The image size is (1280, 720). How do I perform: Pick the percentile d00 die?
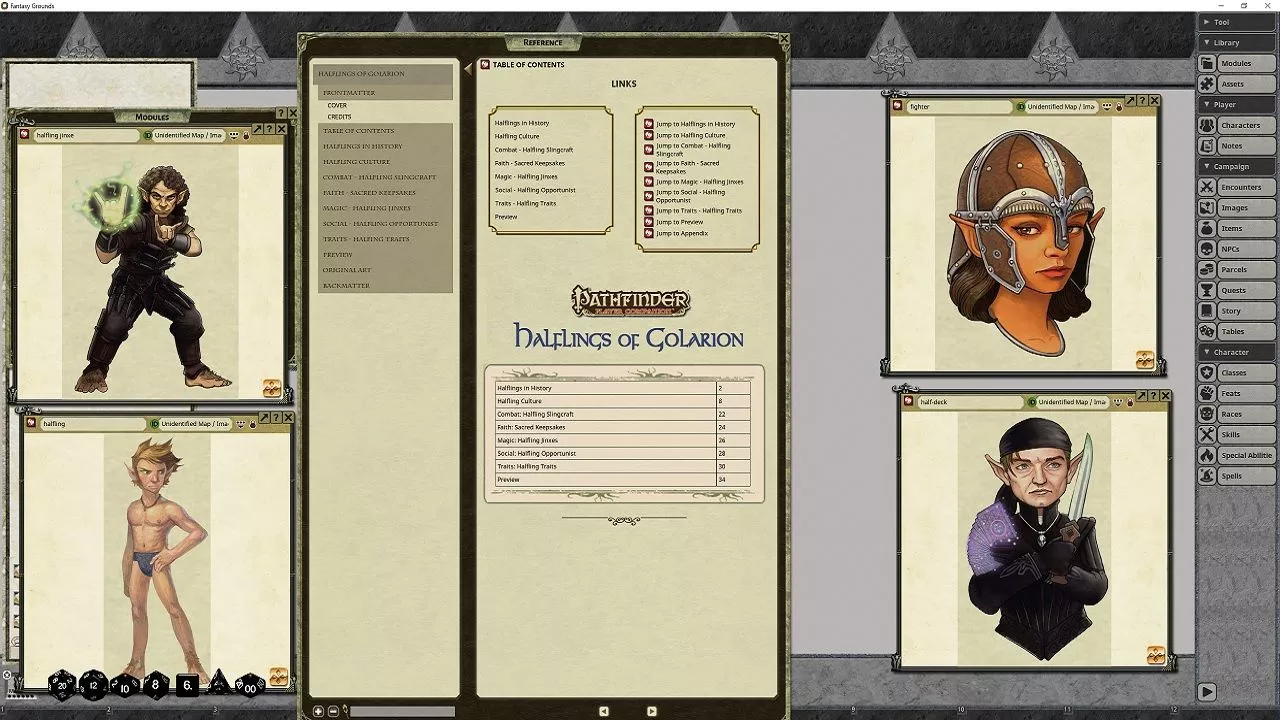pyautogui.click(x=249, y=686)
